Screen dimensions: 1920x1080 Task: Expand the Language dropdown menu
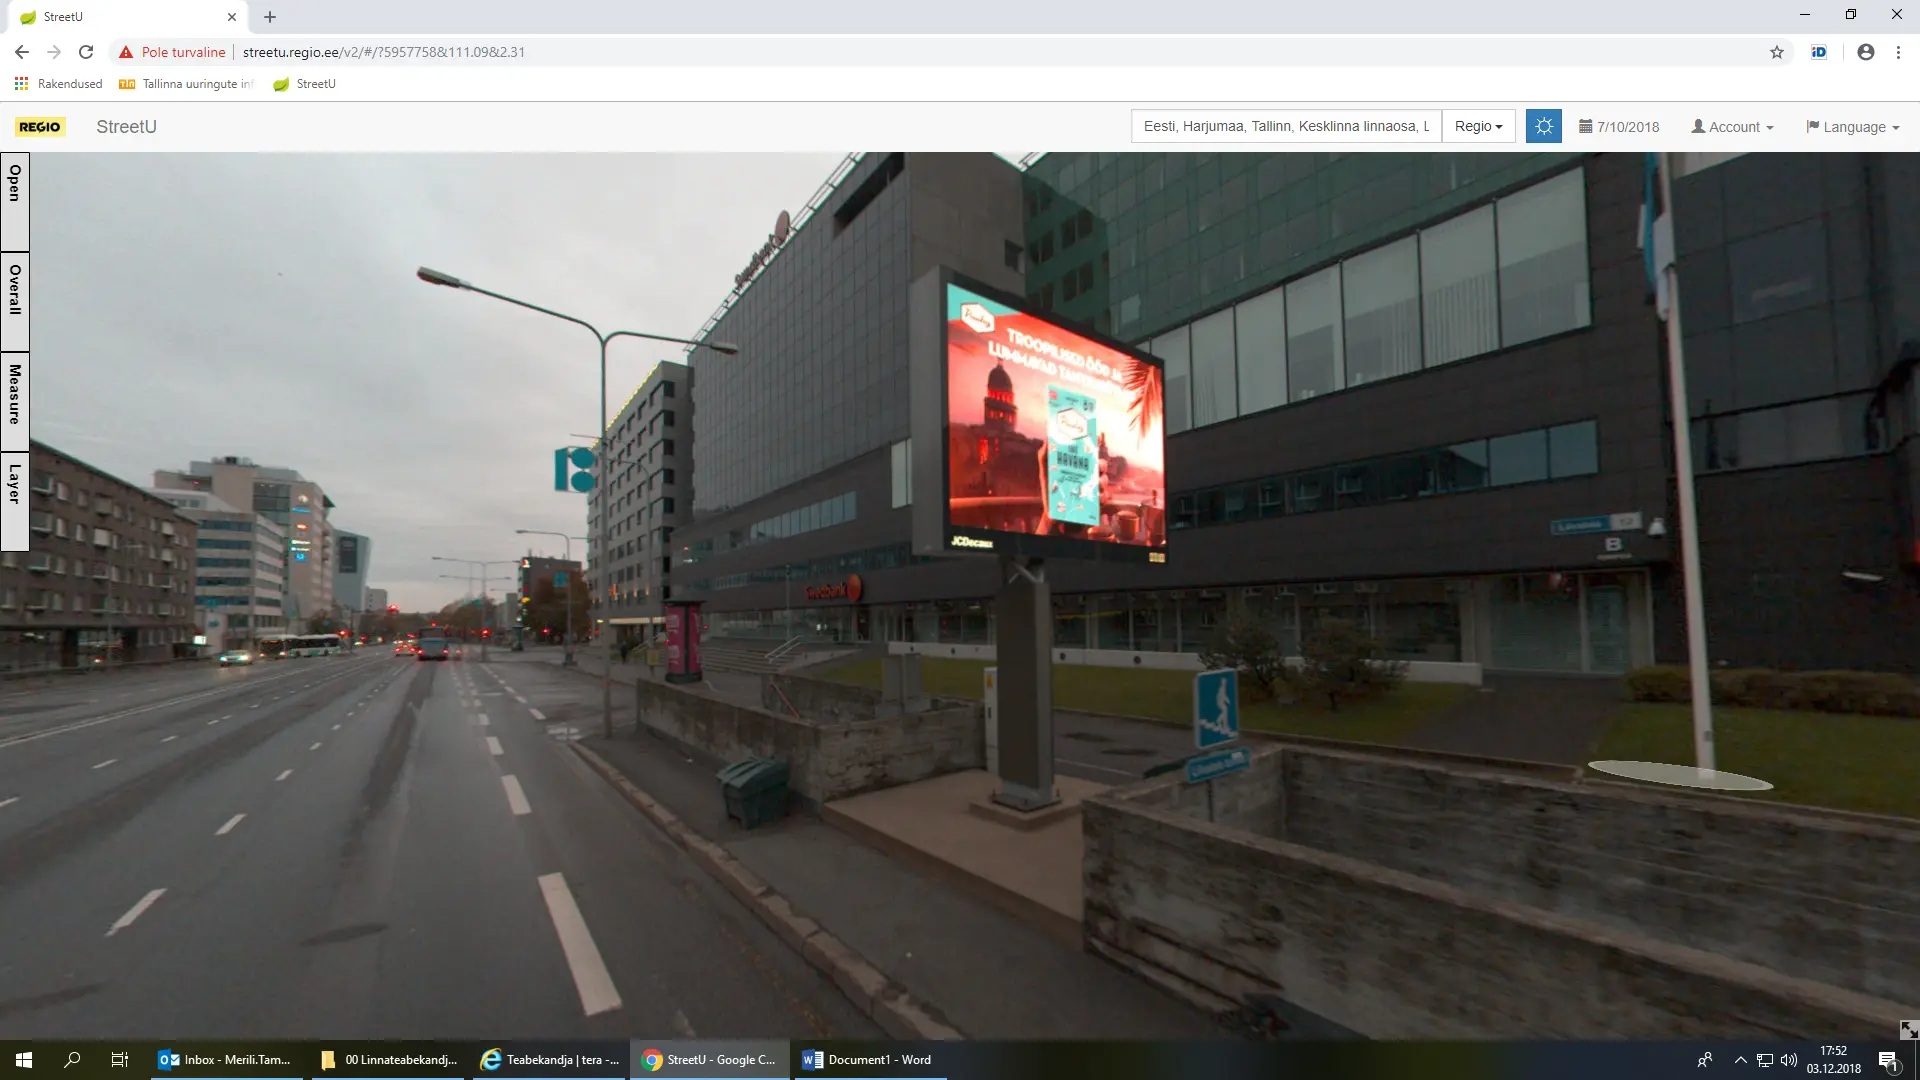[1852, 127]
